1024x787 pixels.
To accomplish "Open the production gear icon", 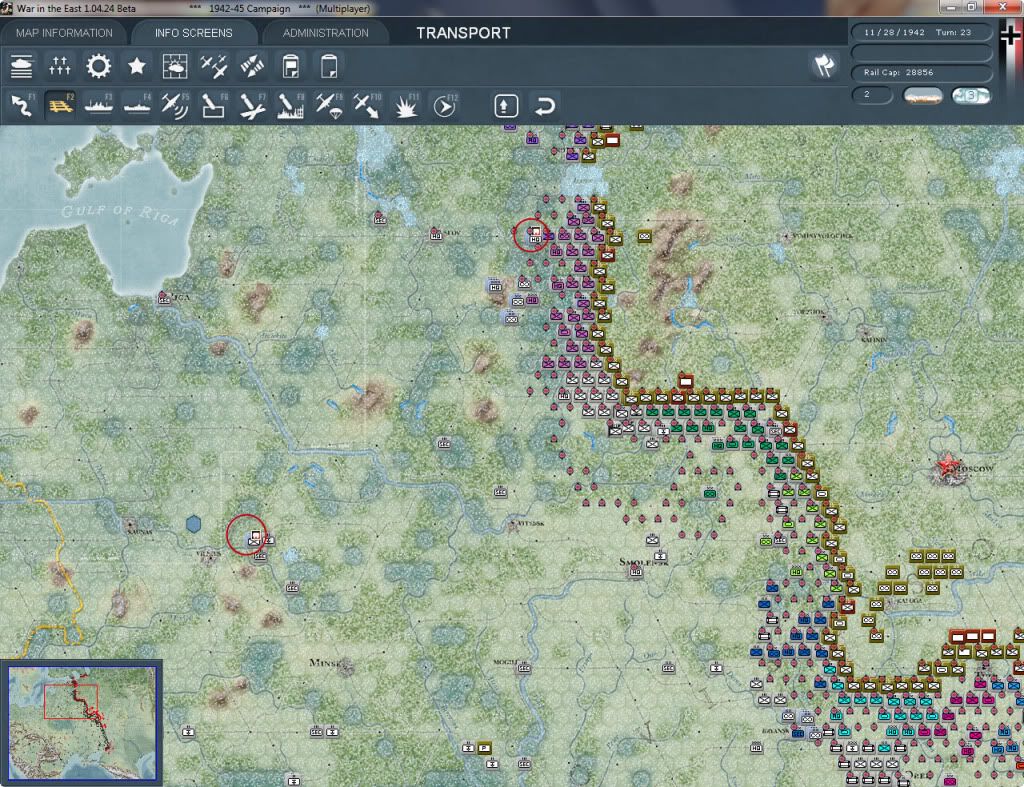I will [99, 67].
